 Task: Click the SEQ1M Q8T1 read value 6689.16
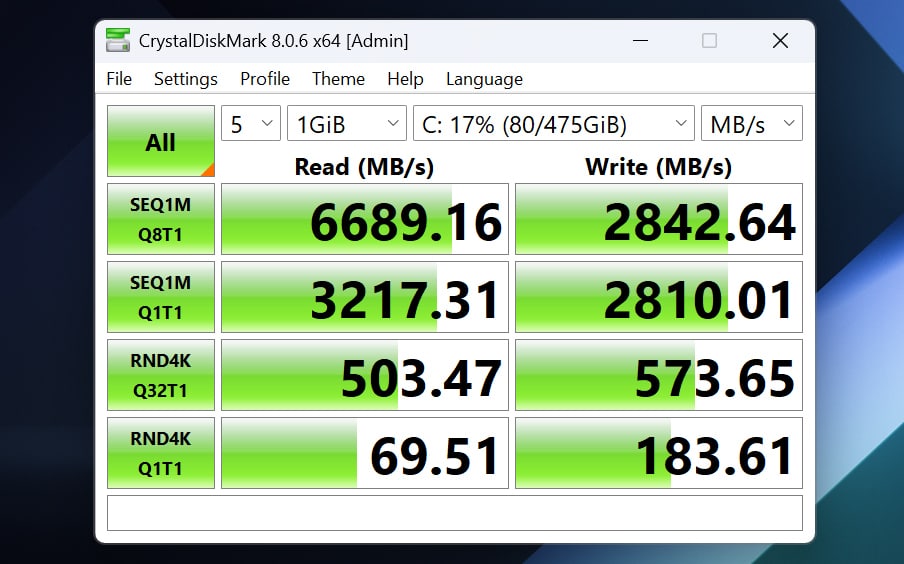click(365, 219)
